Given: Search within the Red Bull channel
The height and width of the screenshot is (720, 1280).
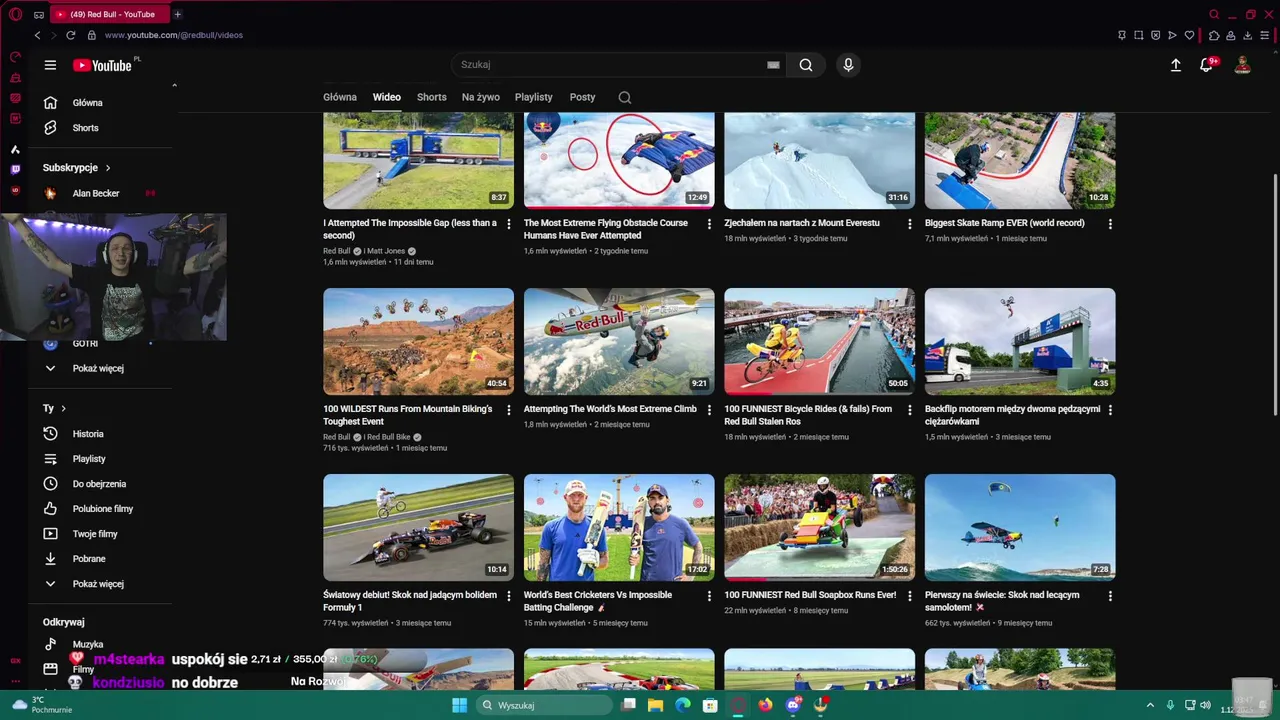Looking at the screenshot, I should point(625,97).
